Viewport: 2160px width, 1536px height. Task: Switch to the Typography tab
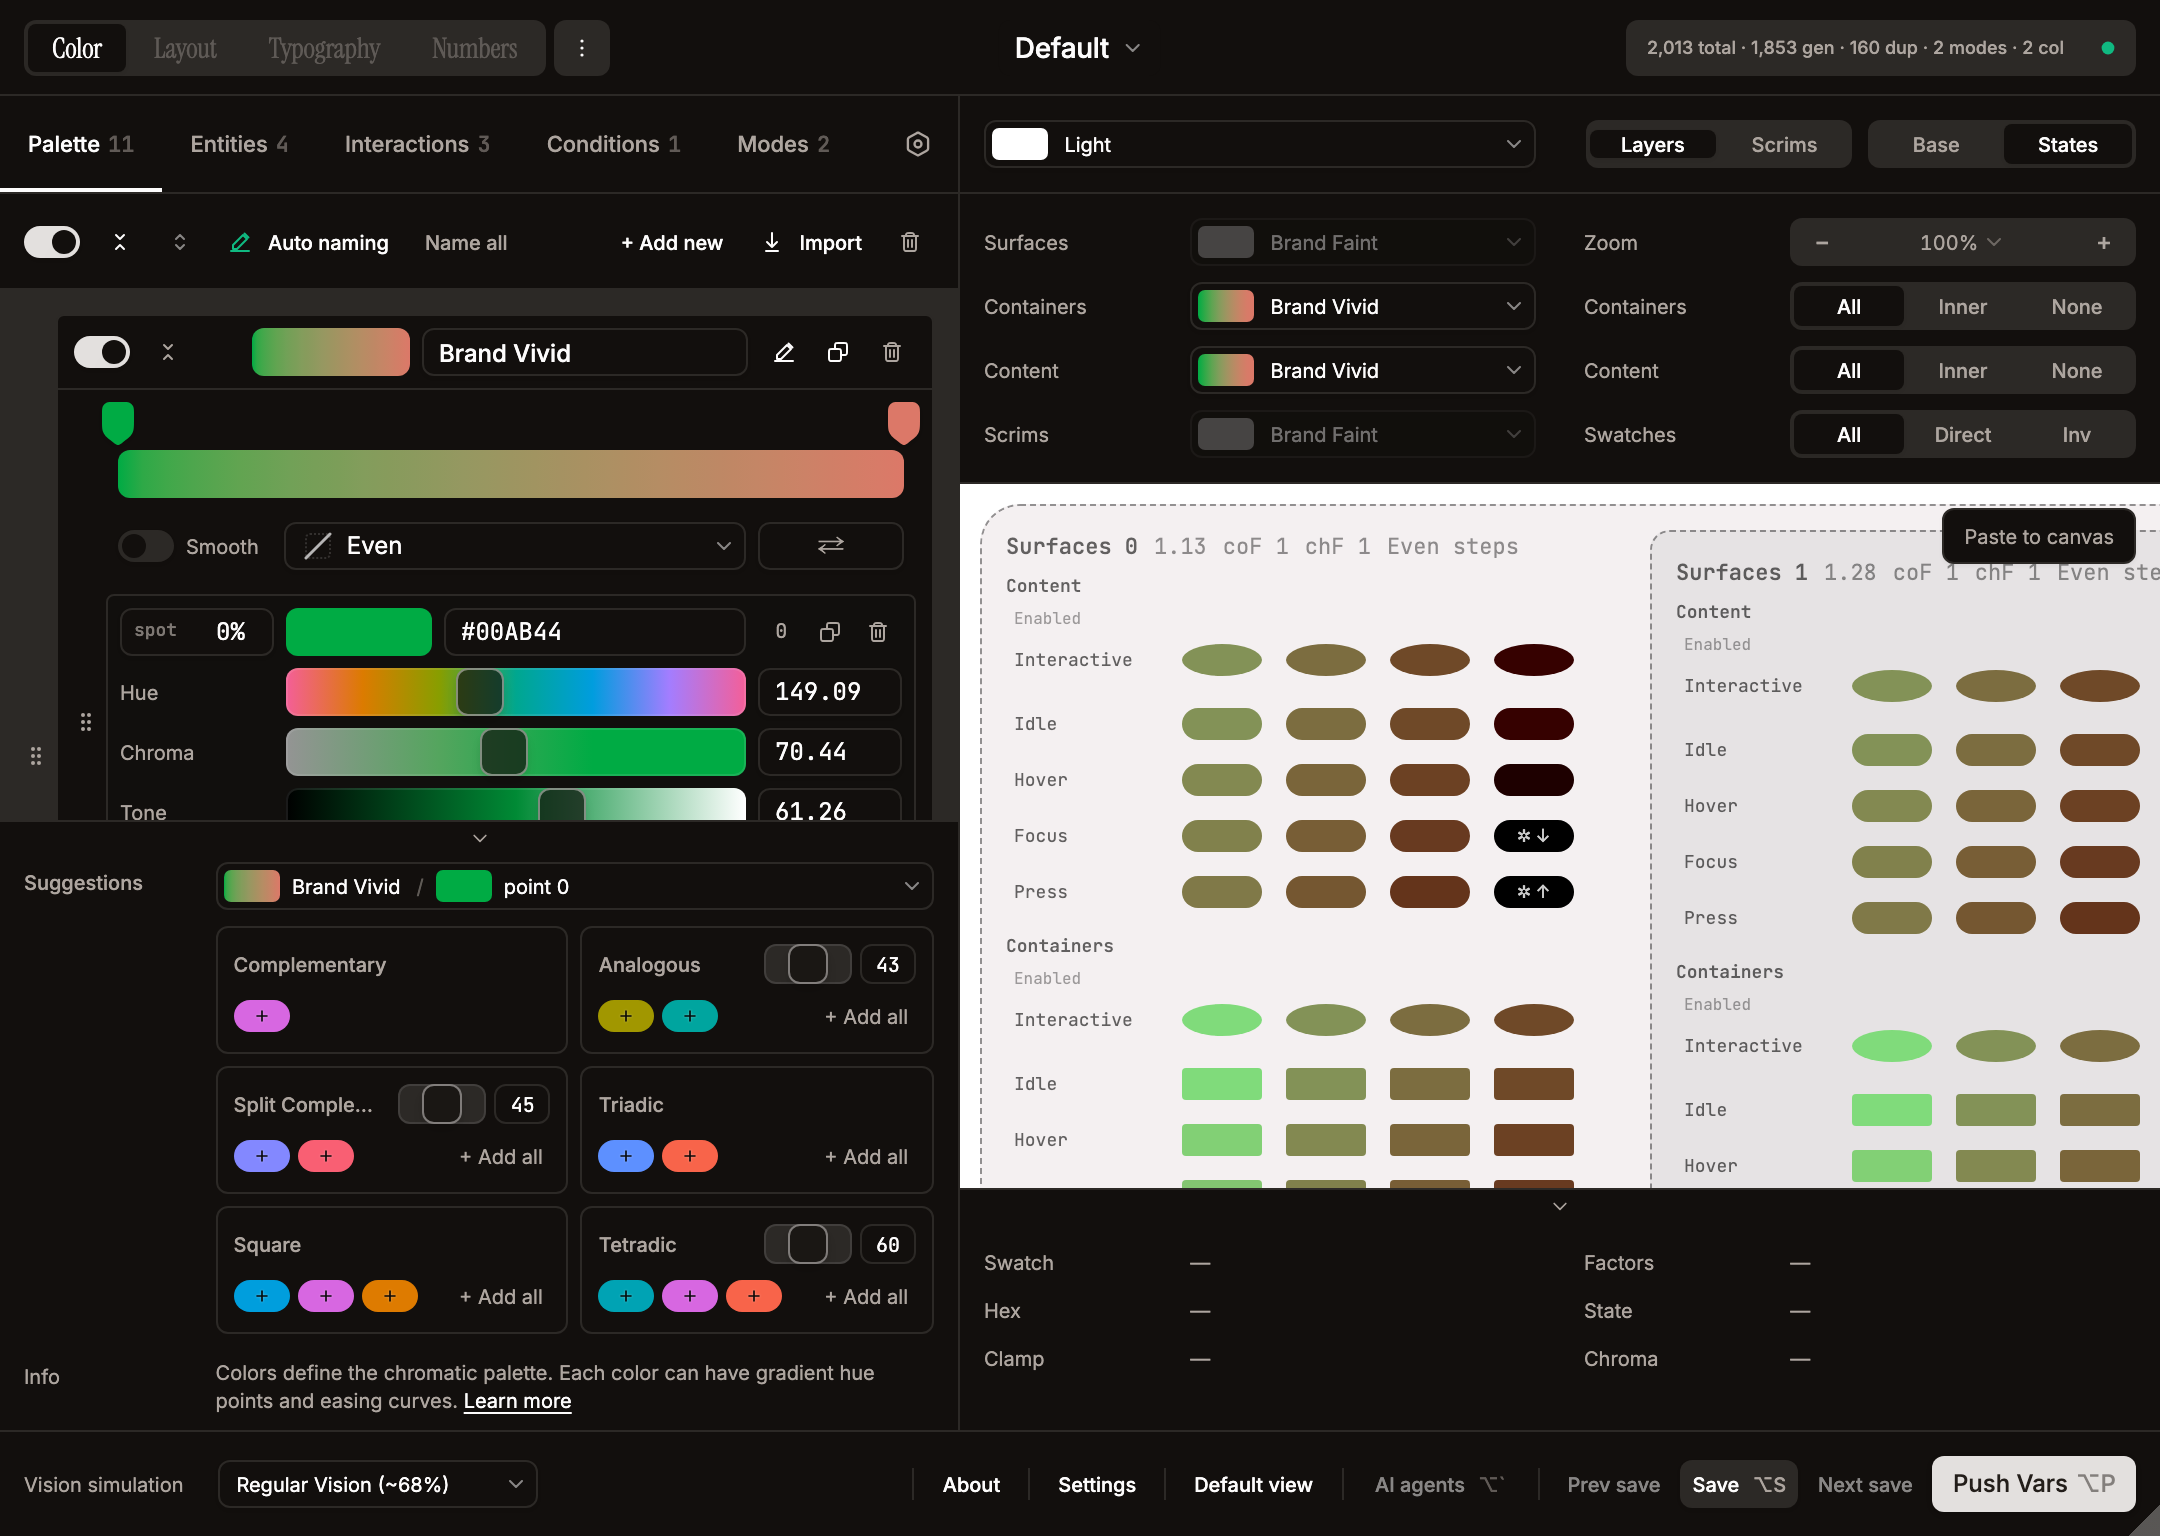pyautogui.click(x=322, y=47)
